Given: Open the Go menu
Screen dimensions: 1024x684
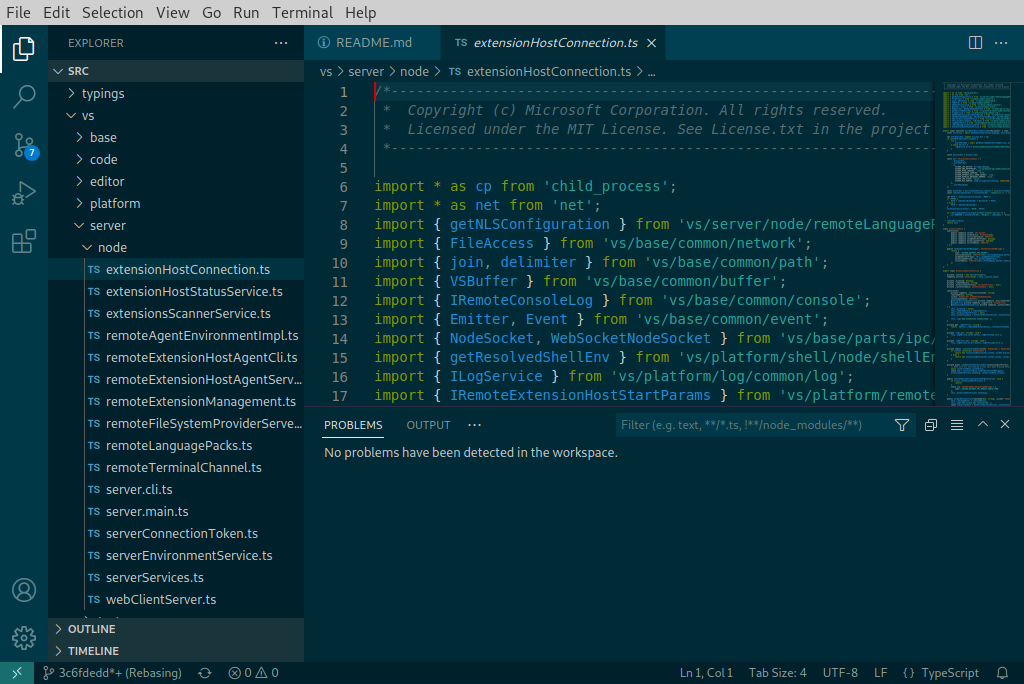Looking at the screenshot, I should [211, 12].
